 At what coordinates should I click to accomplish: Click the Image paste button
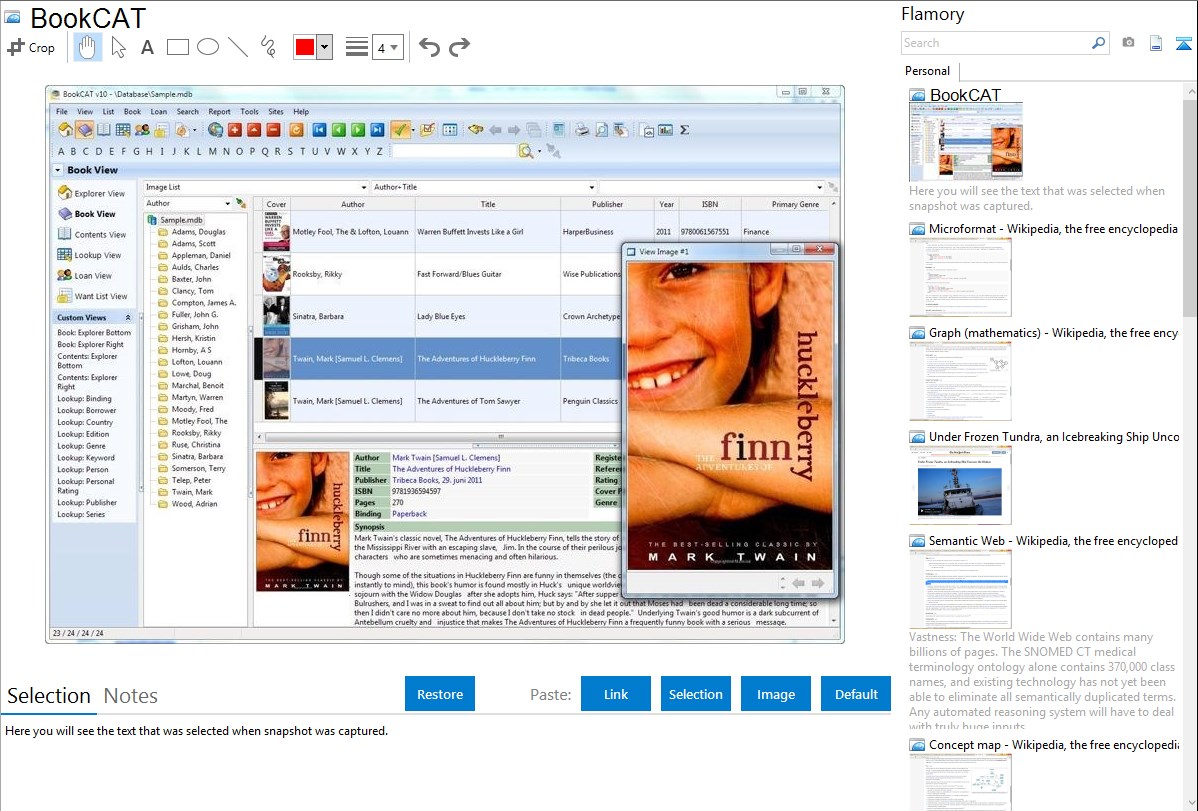tap(775, 694)
